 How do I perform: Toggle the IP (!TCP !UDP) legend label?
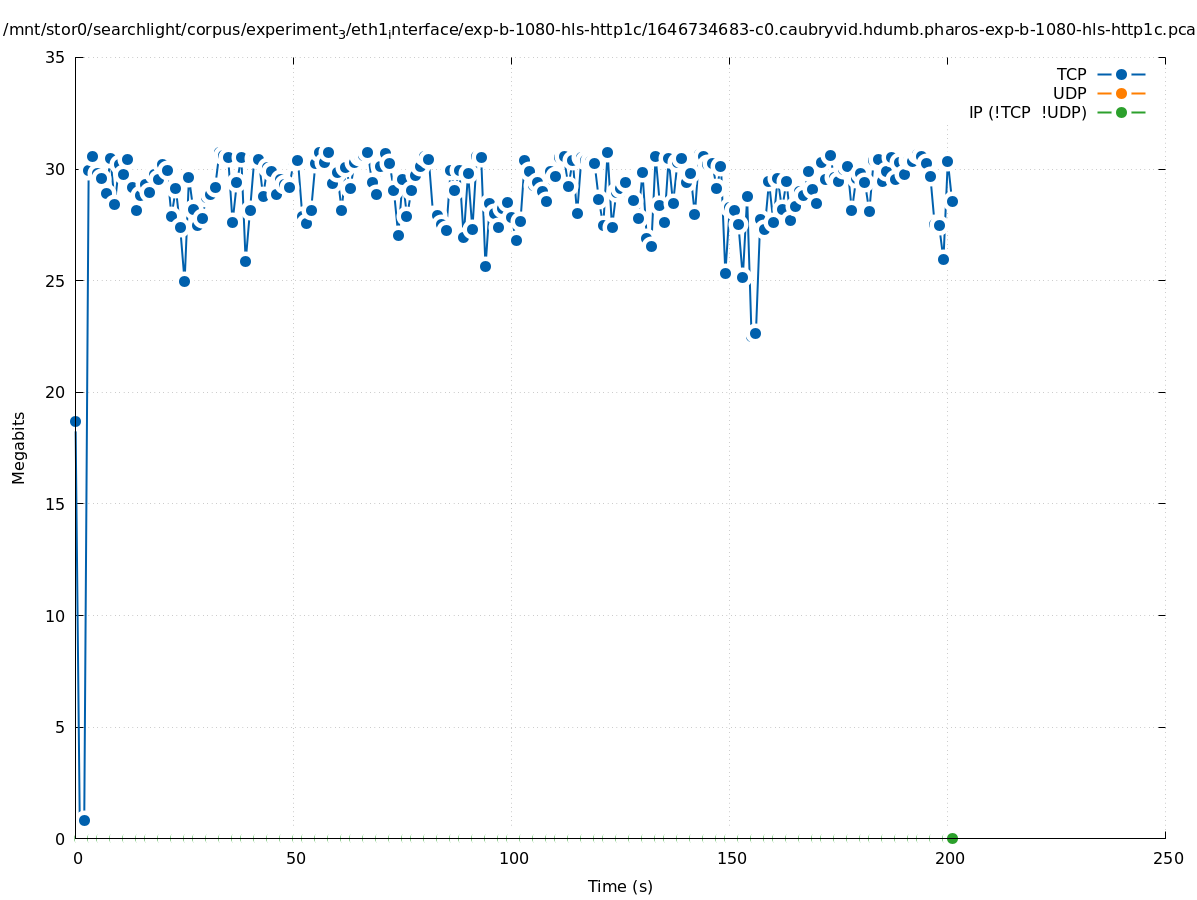1027,112
